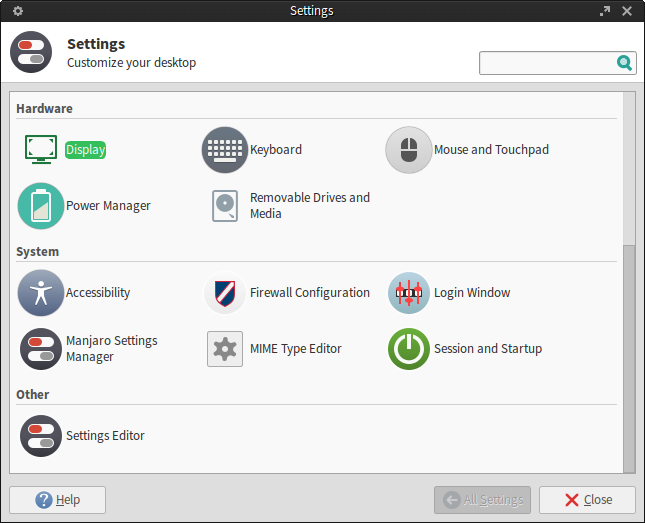The height and width of the screenshot is (523, 645).
Task: Click the Session and Startup label
Action: 488,349
